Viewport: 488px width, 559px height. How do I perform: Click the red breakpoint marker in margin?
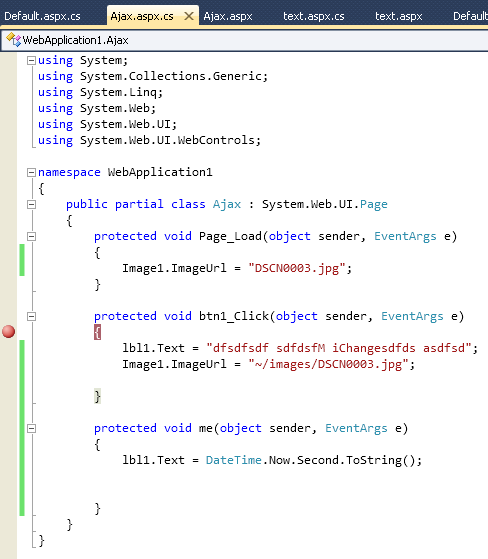pos(8,332)
